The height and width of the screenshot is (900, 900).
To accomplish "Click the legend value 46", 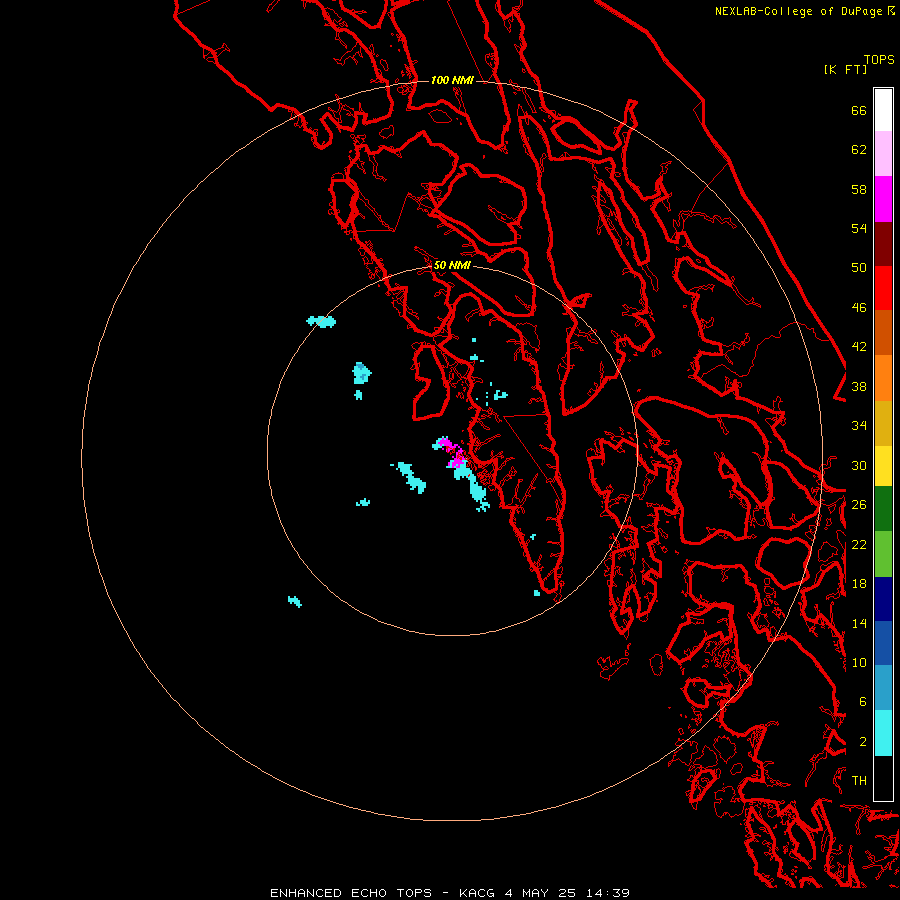I will (x=859, y=308).
